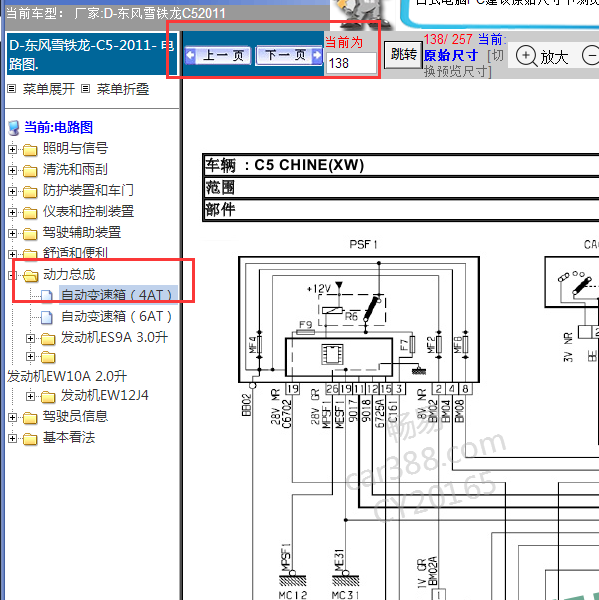Open the 照明与信号 tree item
599x600 pixels.
[x=75, y=148]
